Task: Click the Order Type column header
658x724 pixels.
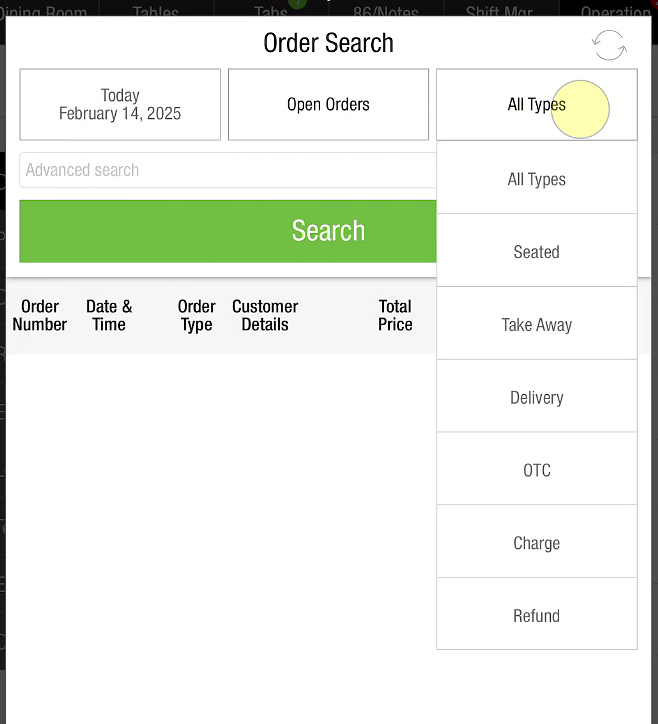Action: 196,315
